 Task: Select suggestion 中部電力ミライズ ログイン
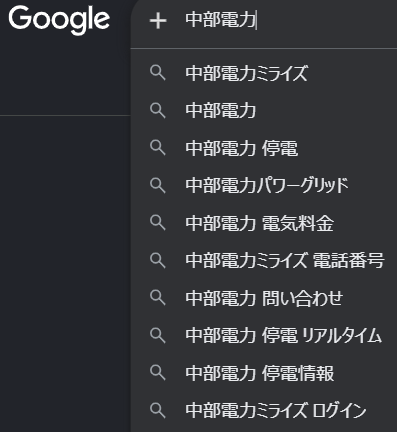264,410
